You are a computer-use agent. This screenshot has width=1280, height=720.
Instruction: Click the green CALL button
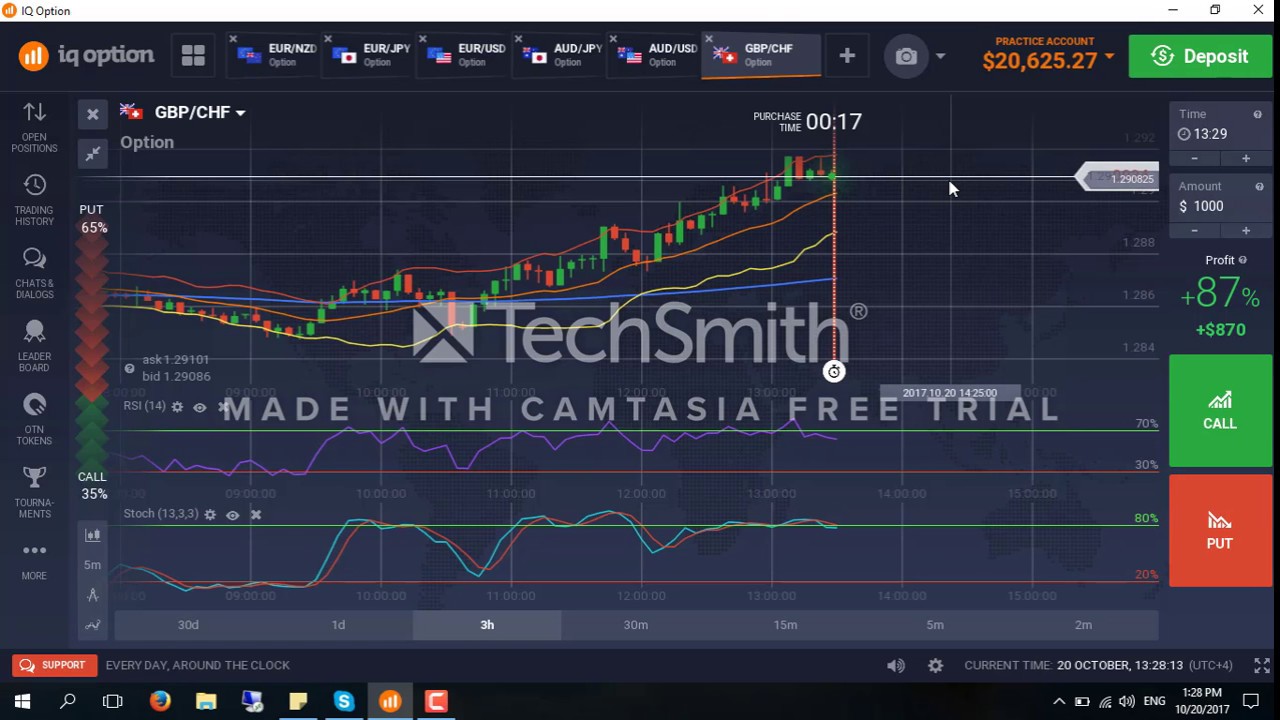(x=1220, y=411)
